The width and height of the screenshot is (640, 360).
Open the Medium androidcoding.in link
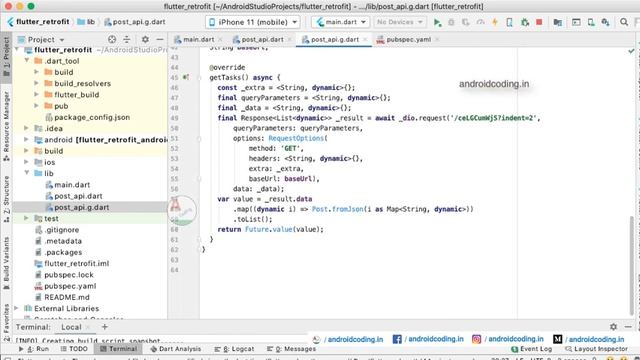click(589, 339)
